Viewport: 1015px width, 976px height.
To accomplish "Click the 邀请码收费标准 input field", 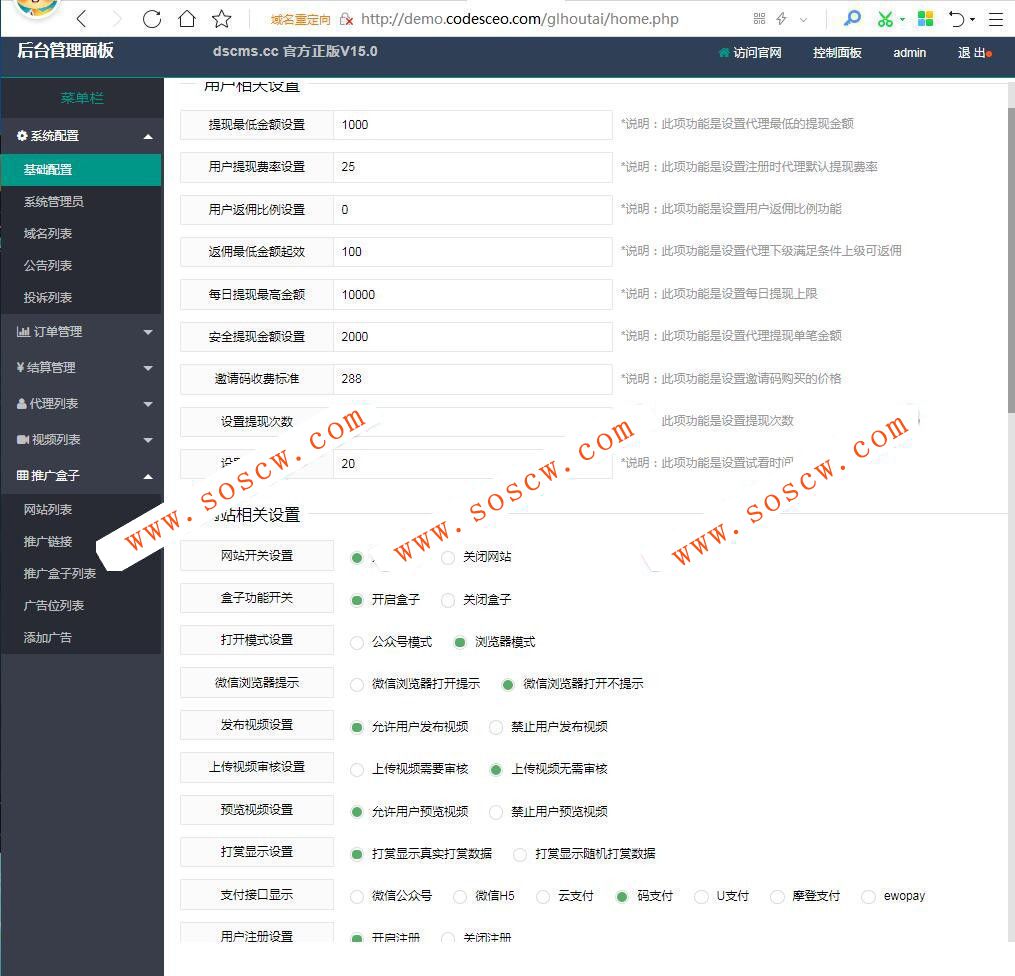I will coord(473,379).
